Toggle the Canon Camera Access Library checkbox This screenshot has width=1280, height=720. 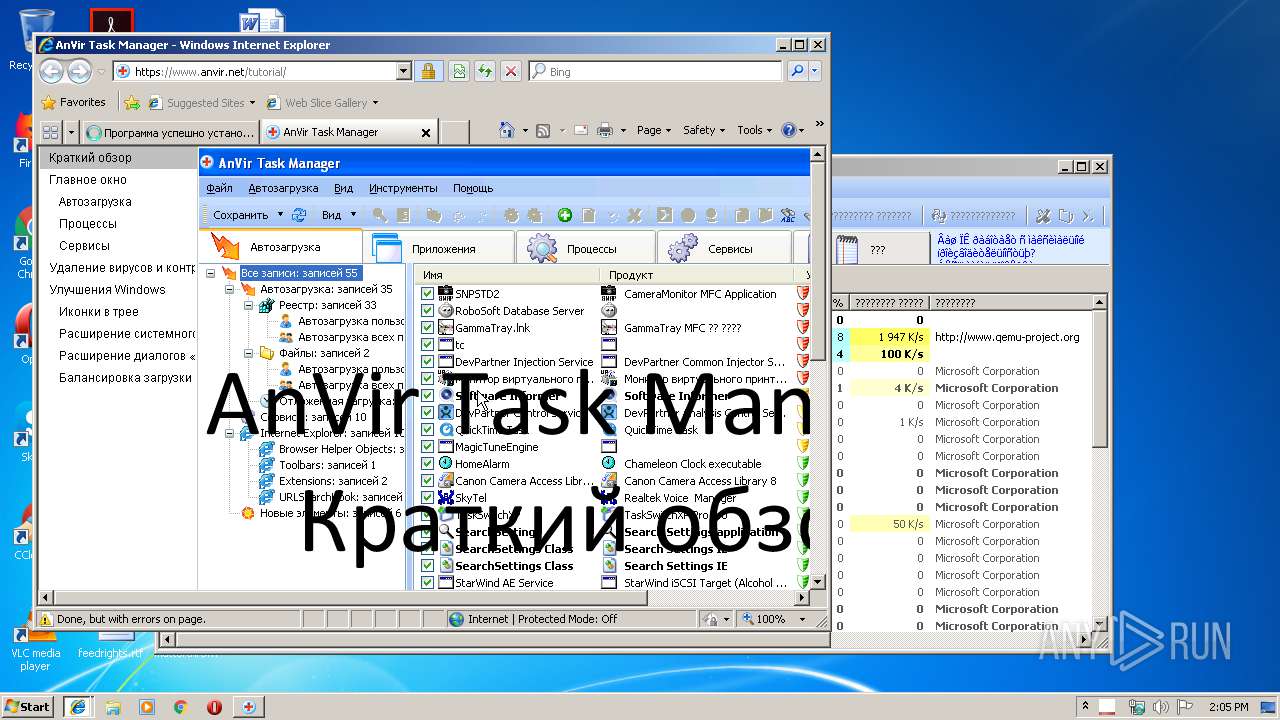point(428,481)
